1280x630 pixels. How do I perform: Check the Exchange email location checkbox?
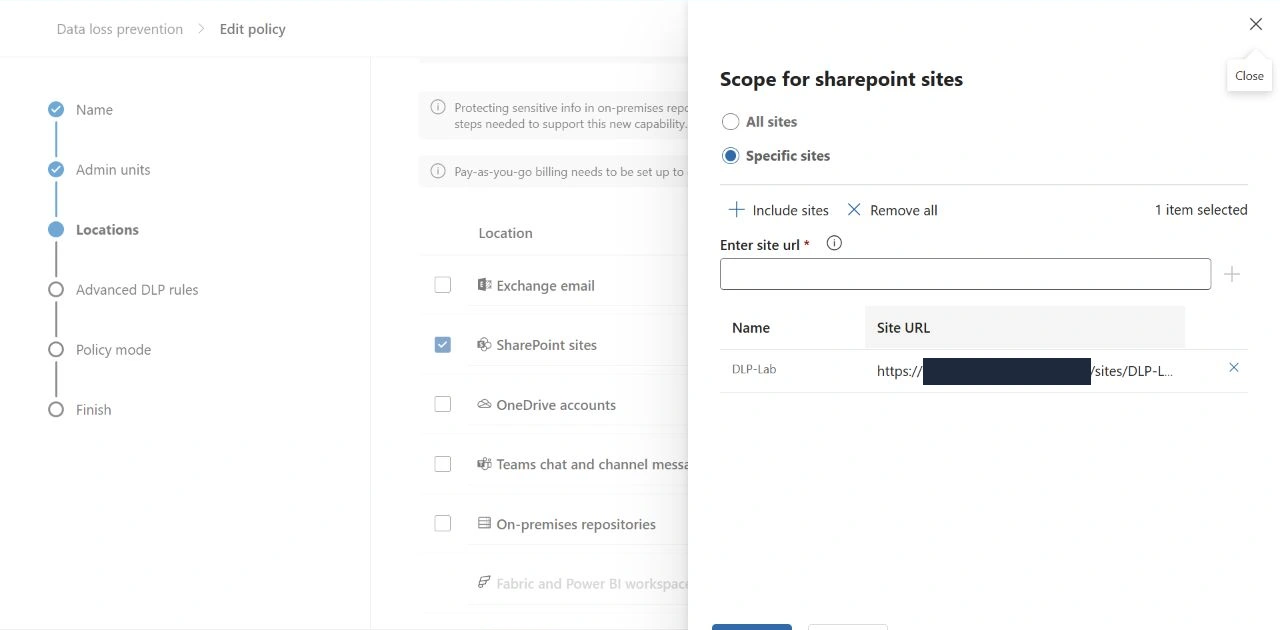[x=443, y=285]
